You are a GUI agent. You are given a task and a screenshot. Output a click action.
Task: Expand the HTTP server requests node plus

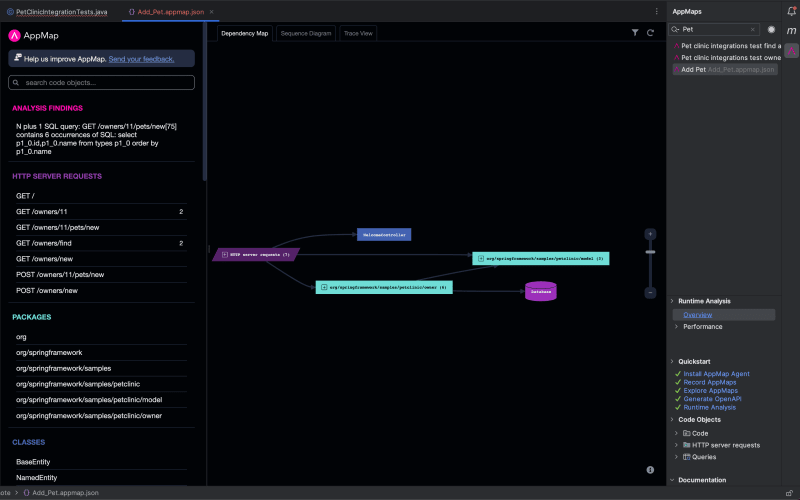(x=225, y=255)
